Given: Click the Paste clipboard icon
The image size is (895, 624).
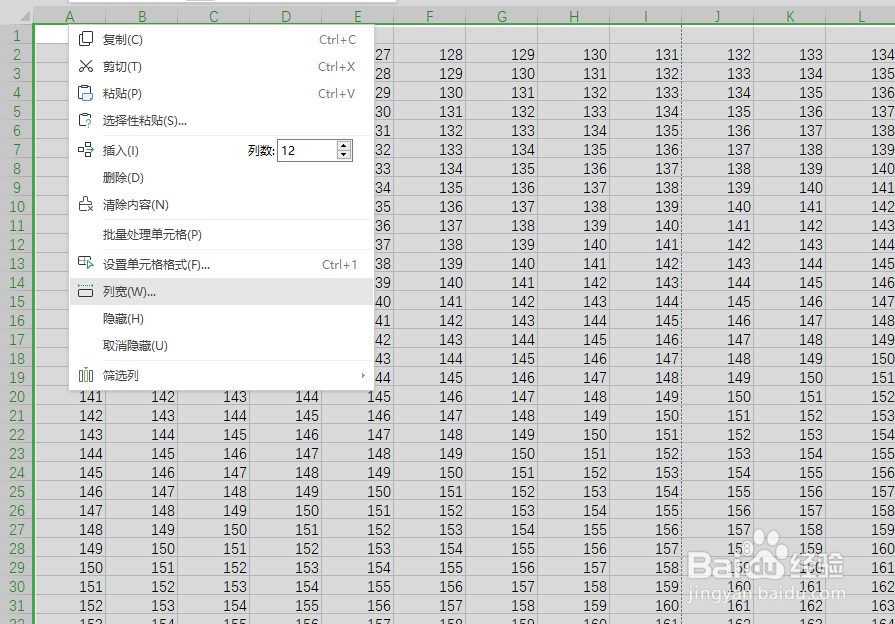Looking at the screenshot, I should (86, 93).
